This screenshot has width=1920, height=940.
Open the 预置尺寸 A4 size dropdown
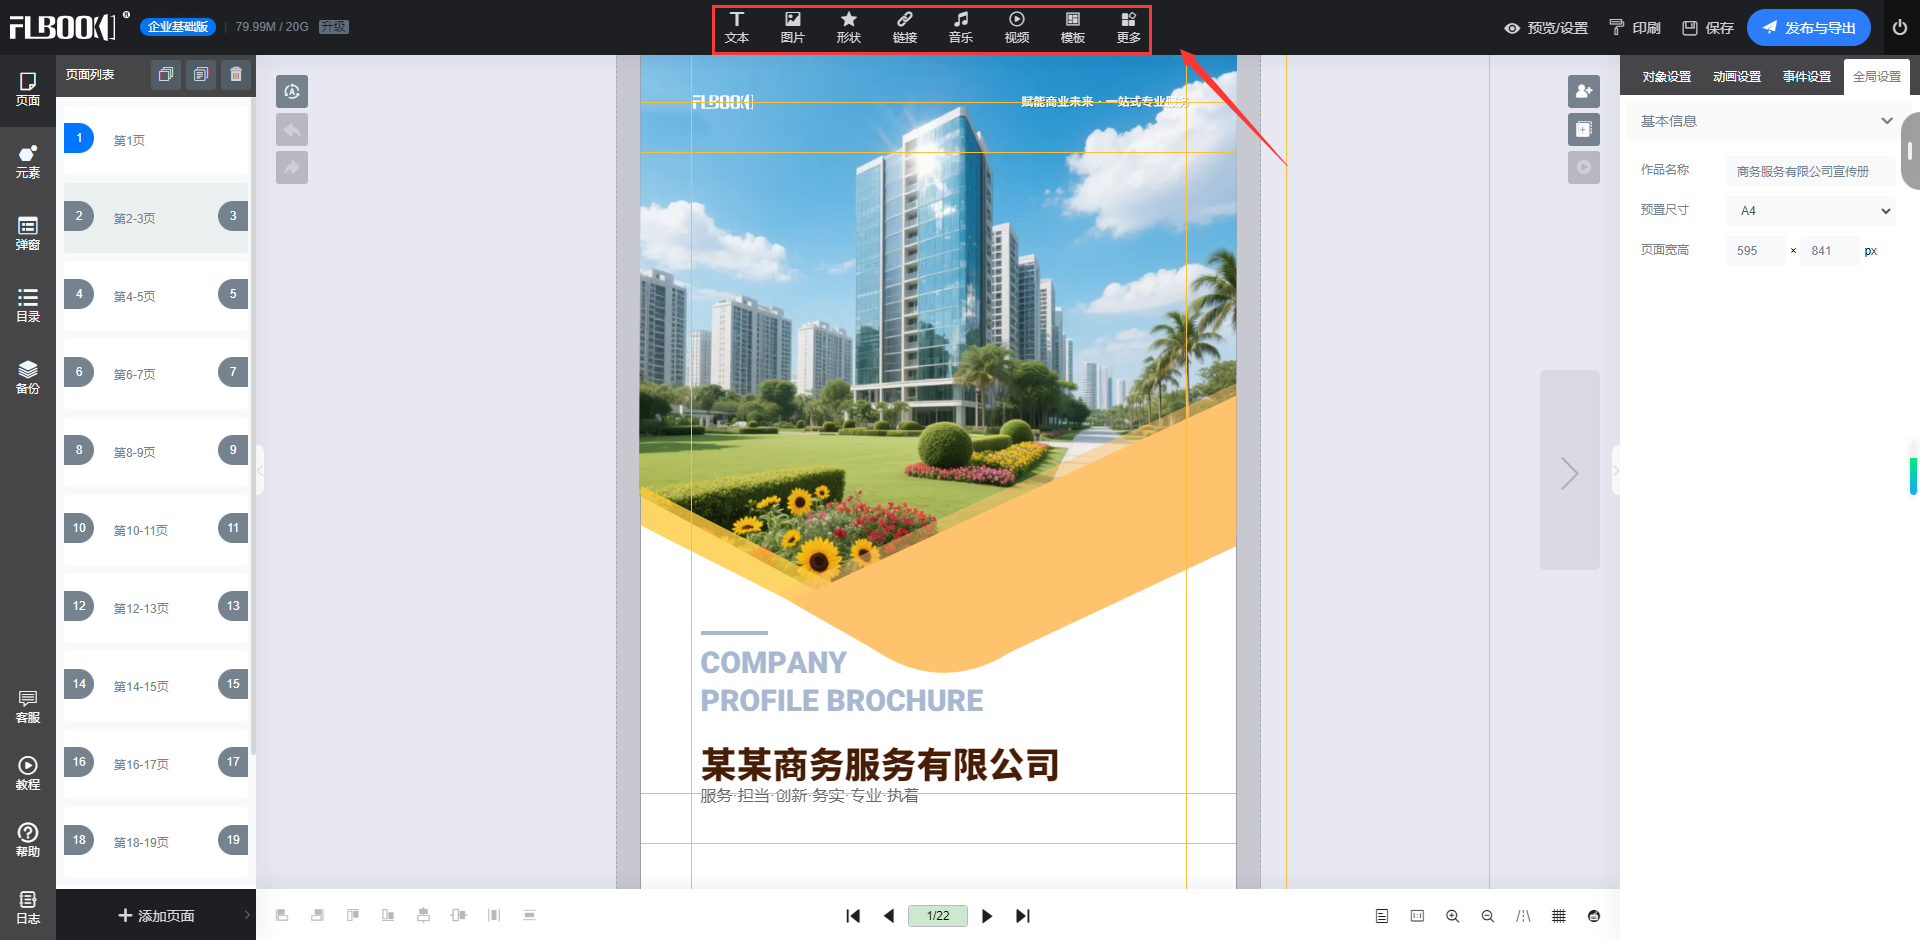tap(1810, 210)
